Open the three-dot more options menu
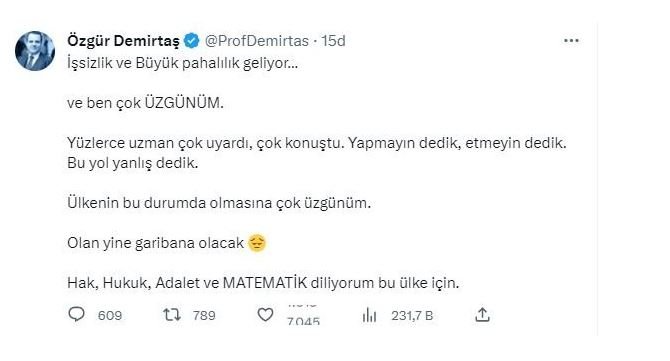 (571, 41)
